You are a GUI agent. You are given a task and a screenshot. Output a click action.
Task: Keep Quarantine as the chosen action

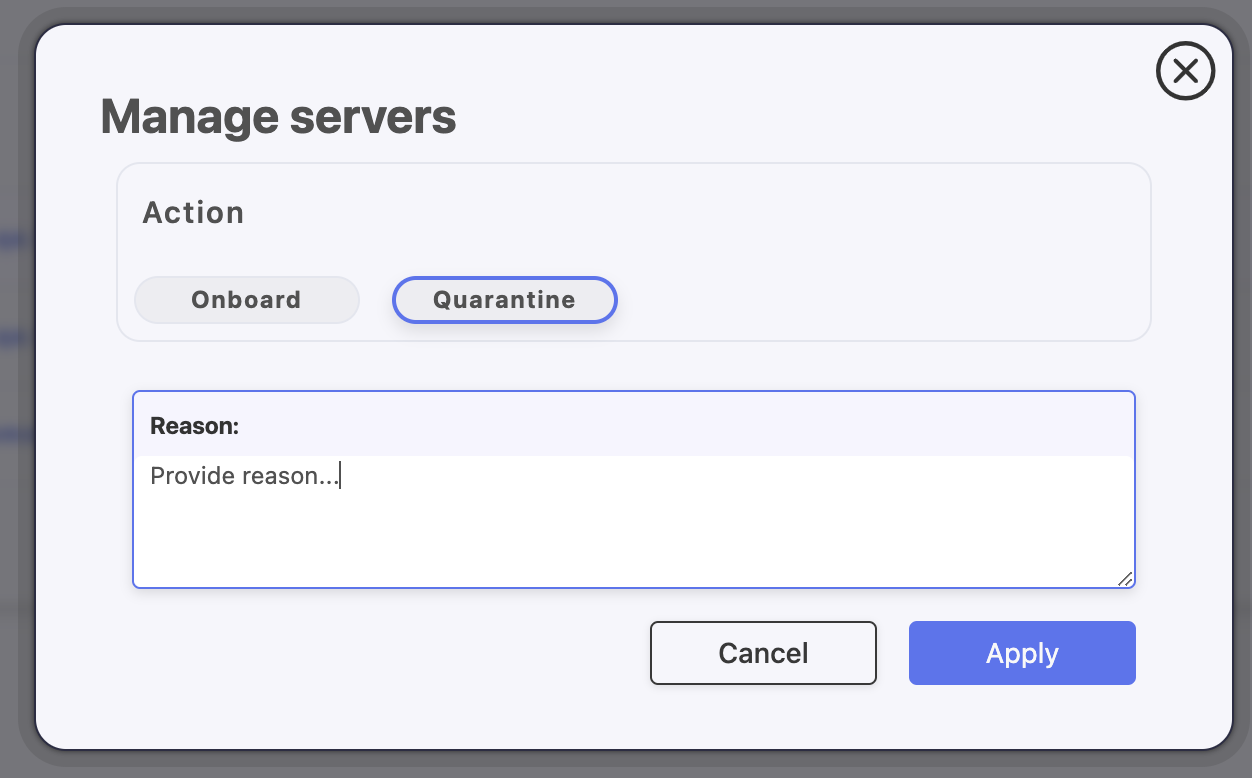504,300
